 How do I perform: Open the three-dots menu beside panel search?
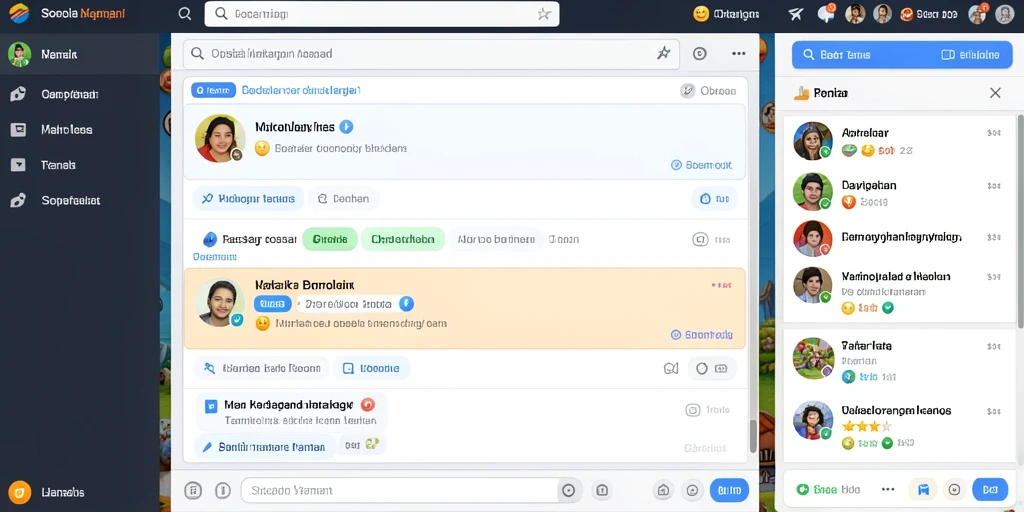tap(739, 54)
